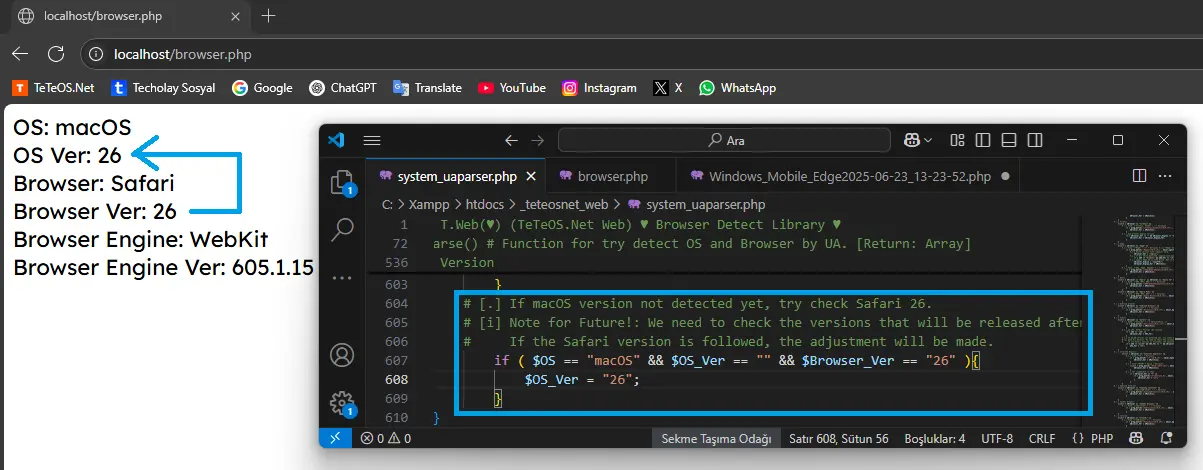Open the VS Code hamburger menu
The image size is (1203, 470).
pyautogui.click(x=372, y=140)
